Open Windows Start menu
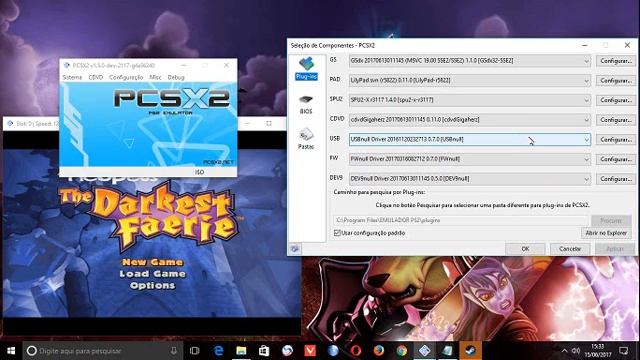 pos(11,351)
